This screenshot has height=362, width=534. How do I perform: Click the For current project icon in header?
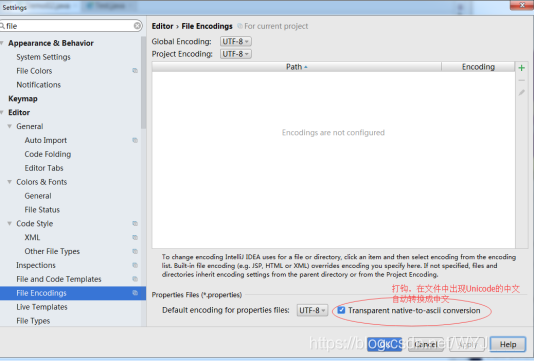click(x=240, y=26)
